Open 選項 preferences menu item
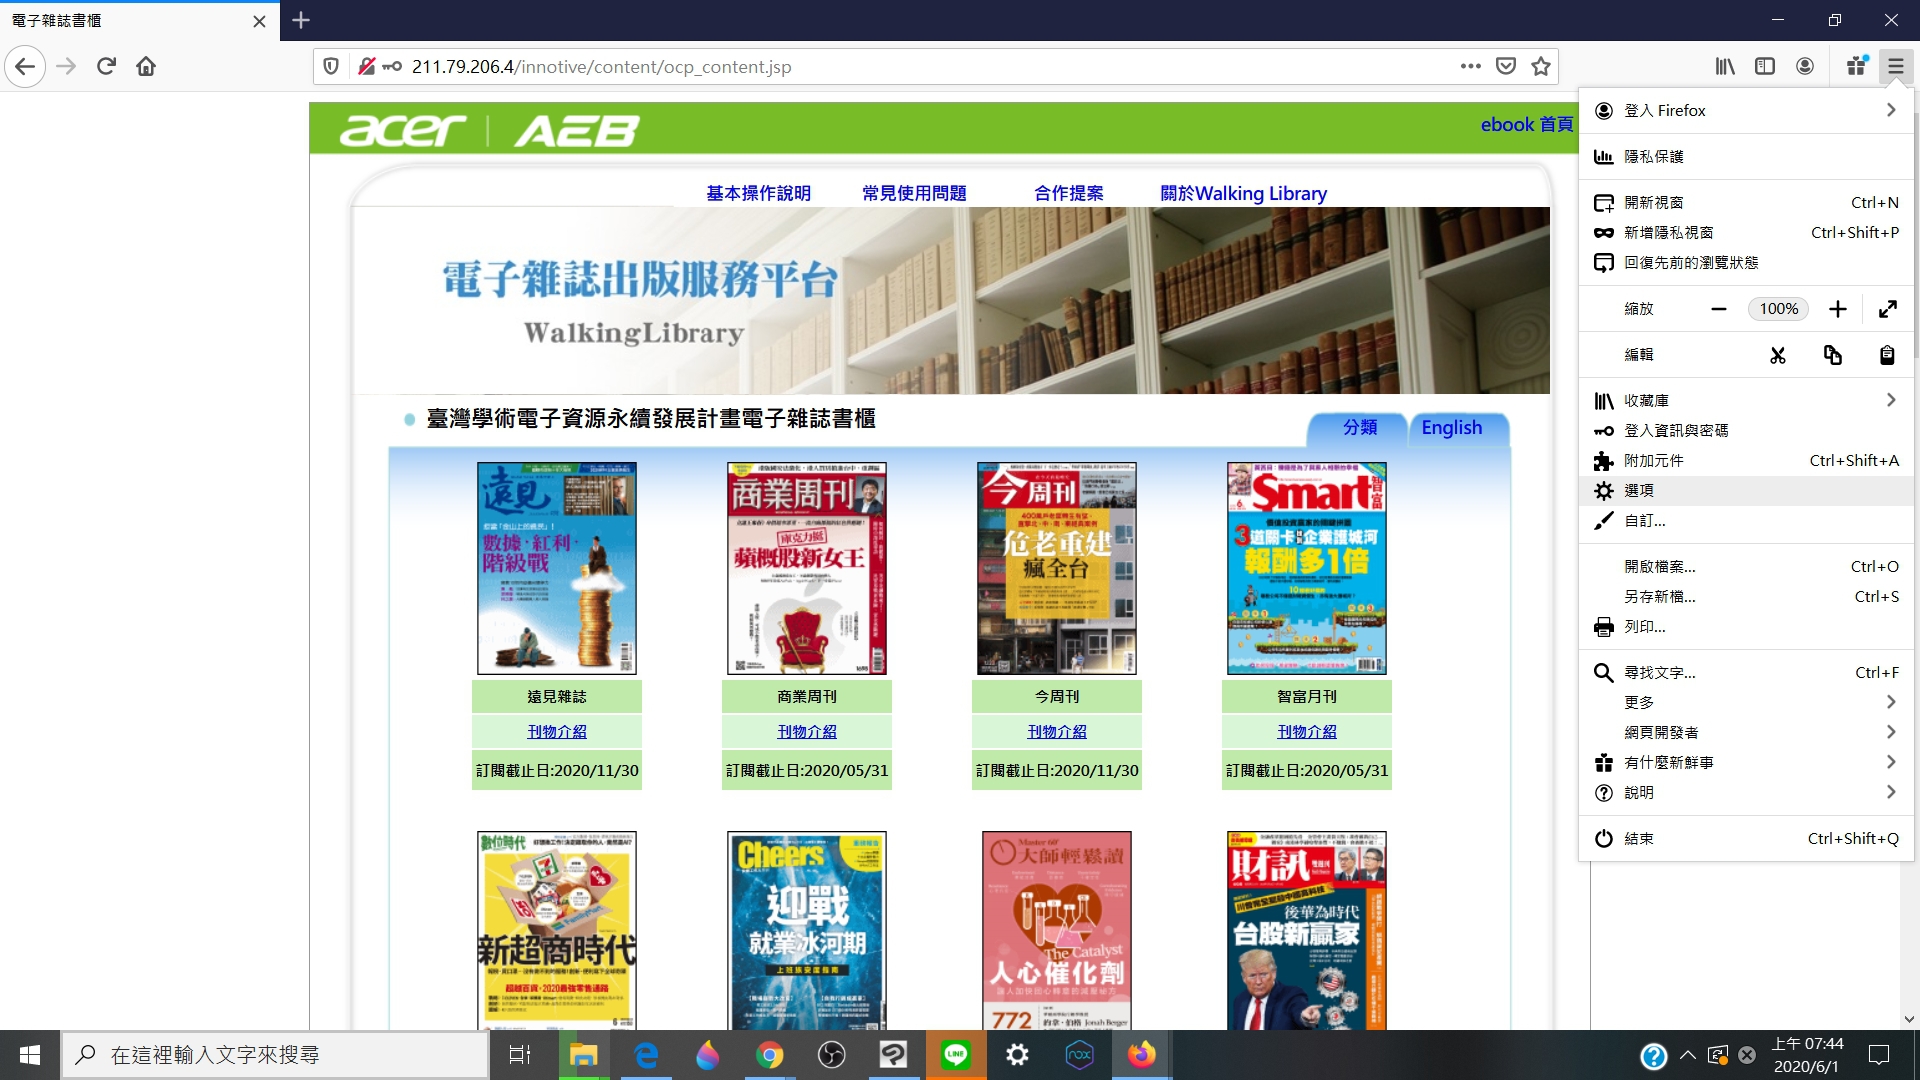Screen dimensions: 1920x1080 (1746, 491)
